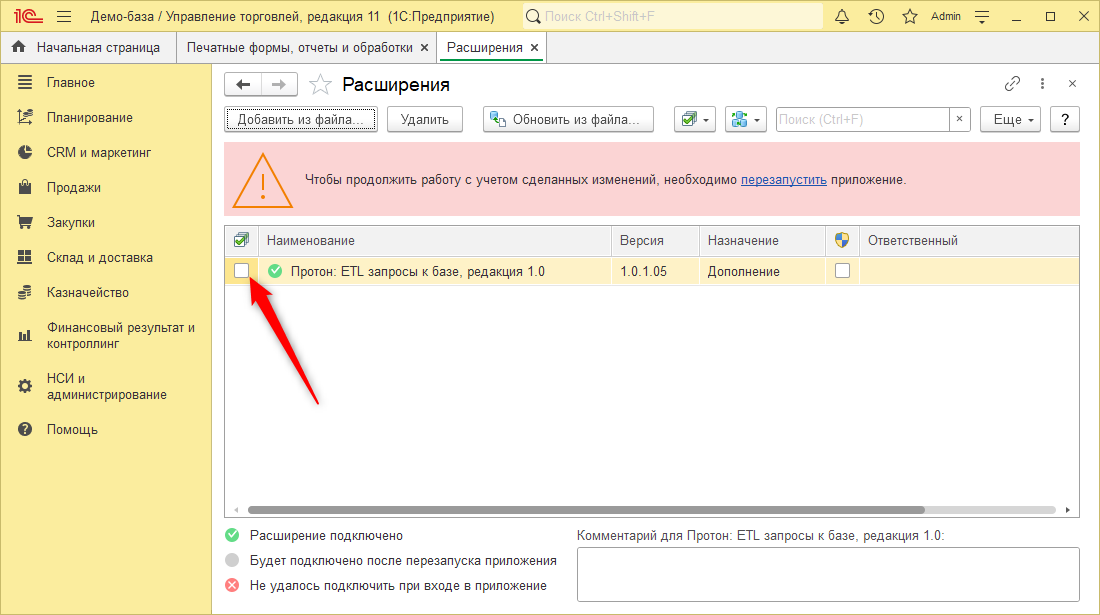Image resolution: width=1100 pixels, height=615 pixels.
Task: Focus the Поиск (Ctrl+F) list search field
Action: [x=863, y=119]
